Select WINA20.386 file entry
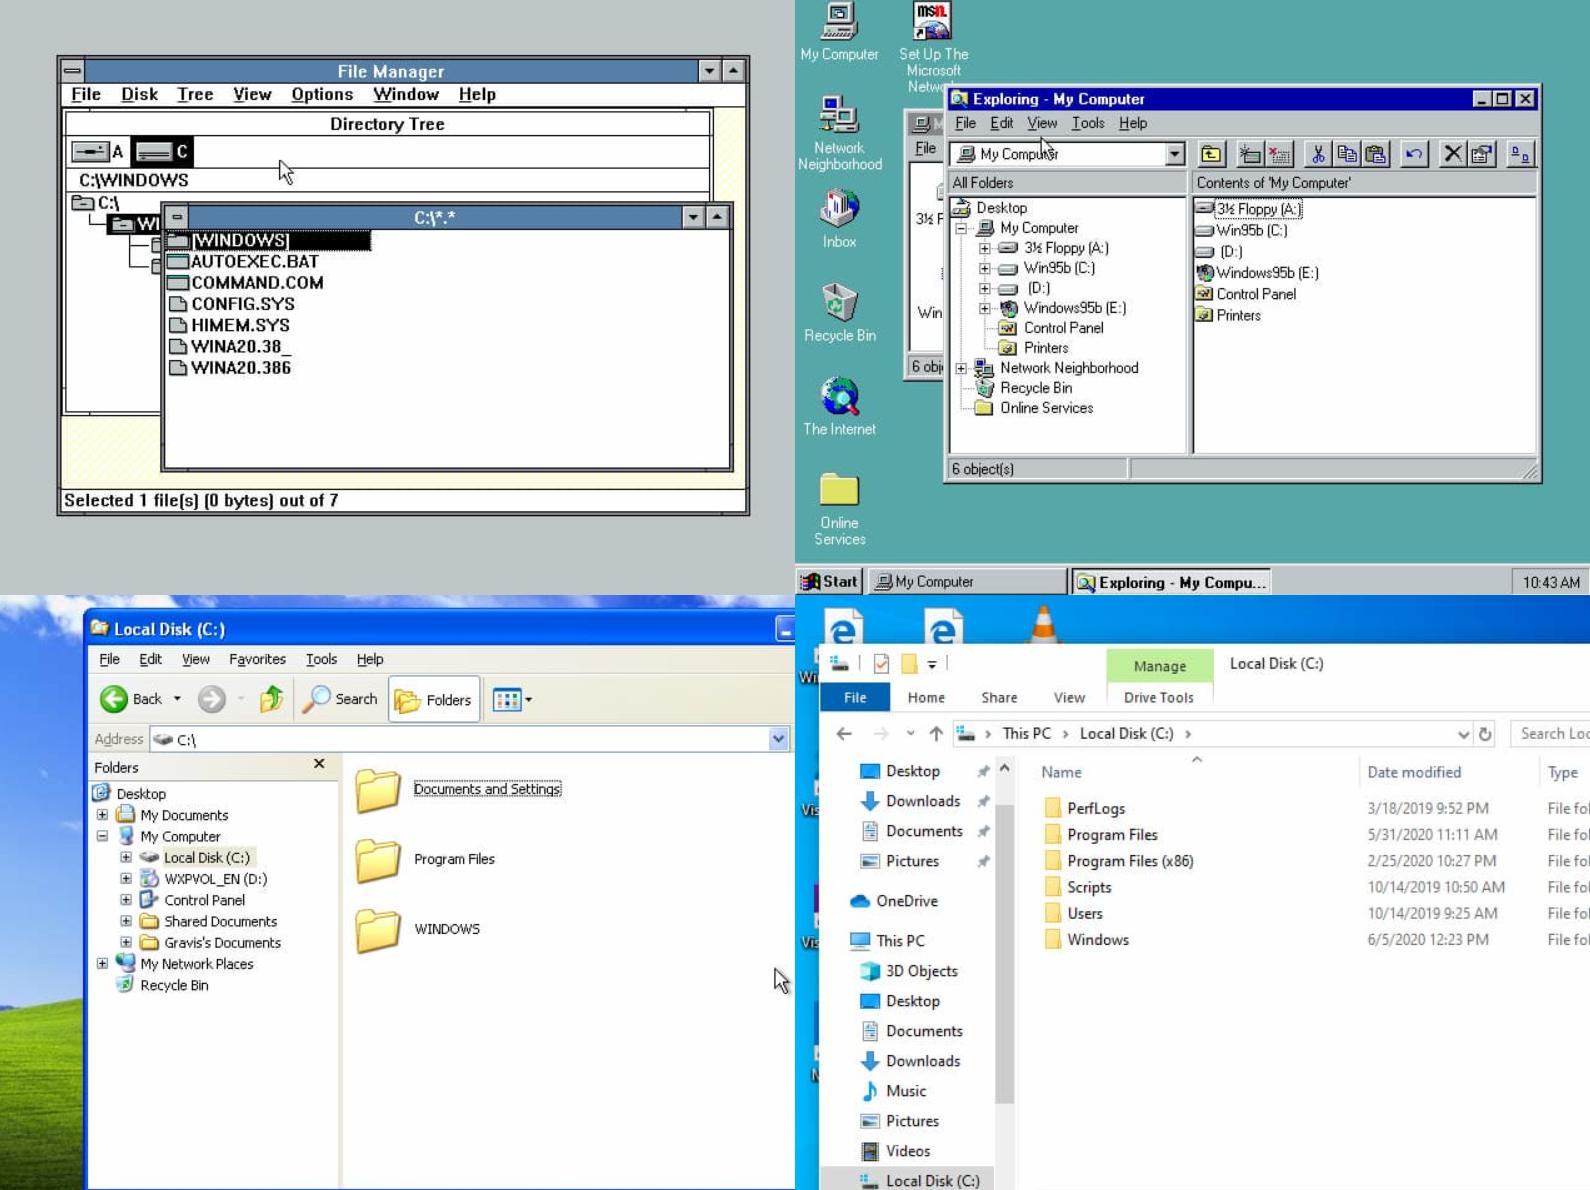Screen dimensions: 1590x1190 (231, 367)
